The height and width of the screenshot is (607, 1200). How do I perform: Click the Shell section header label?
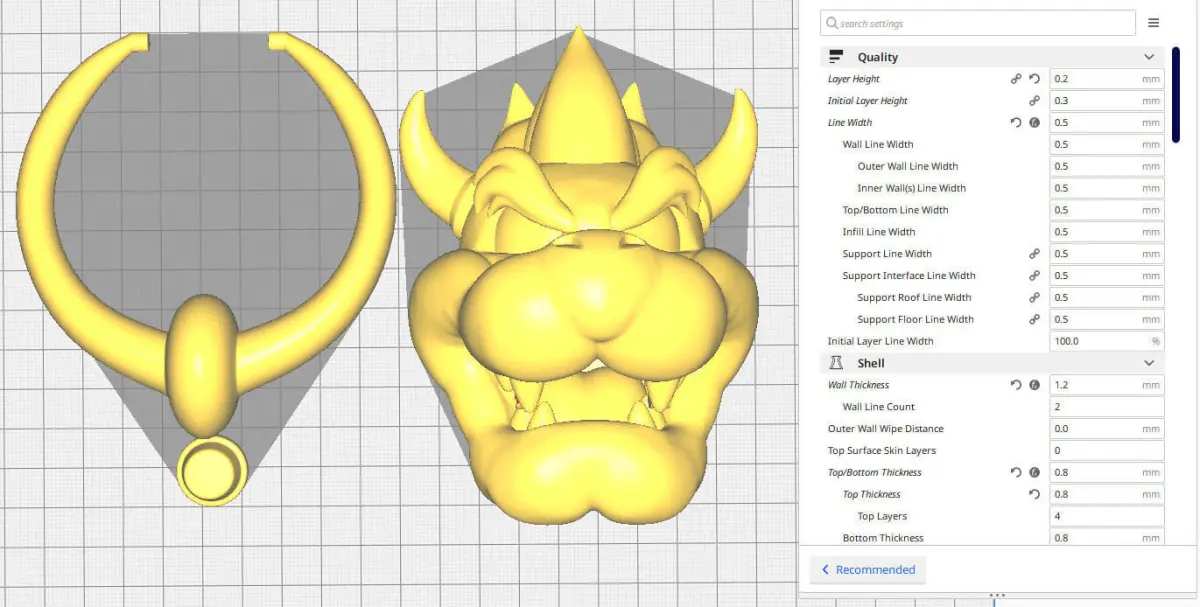tap(871, 363)
